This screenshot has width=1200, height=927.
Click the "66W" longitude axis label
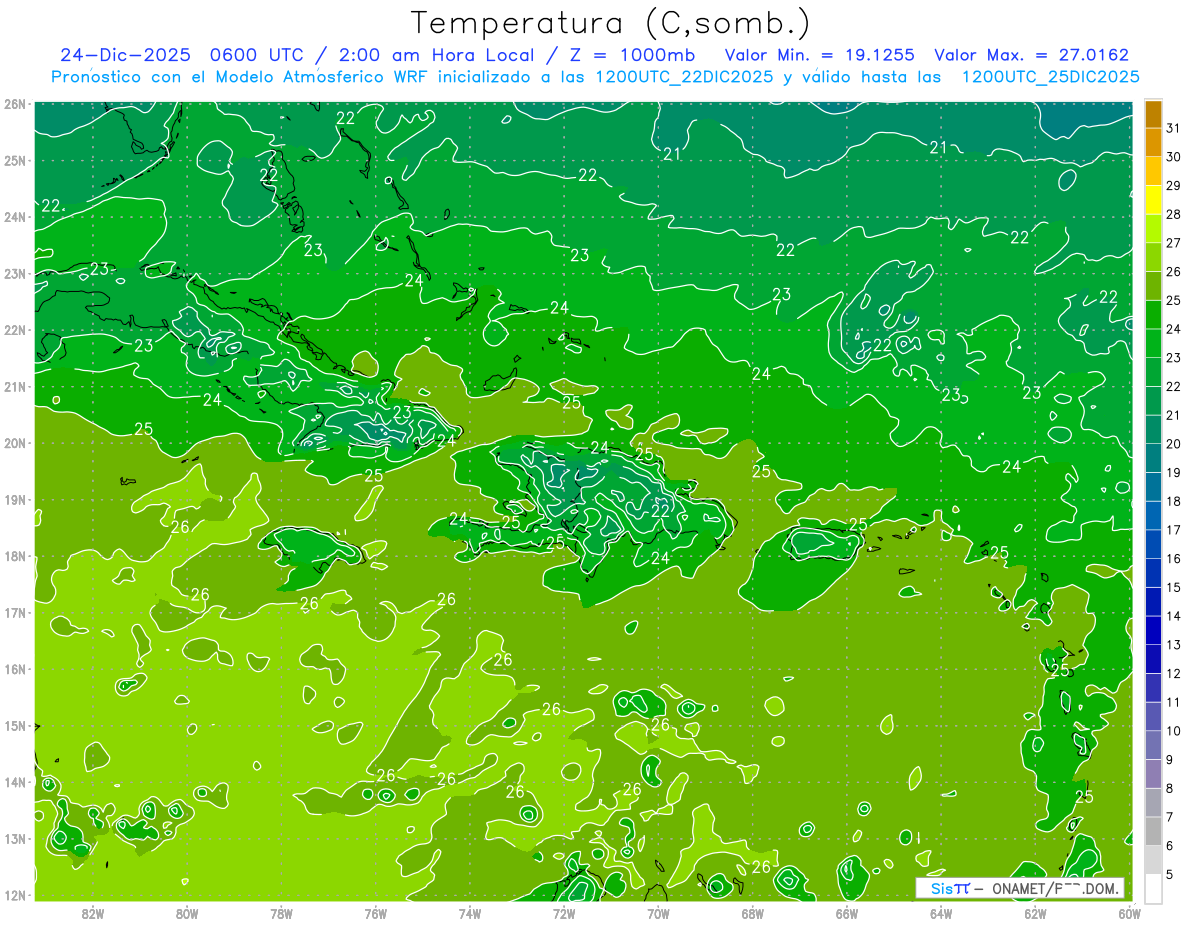[x=847, y=913]
